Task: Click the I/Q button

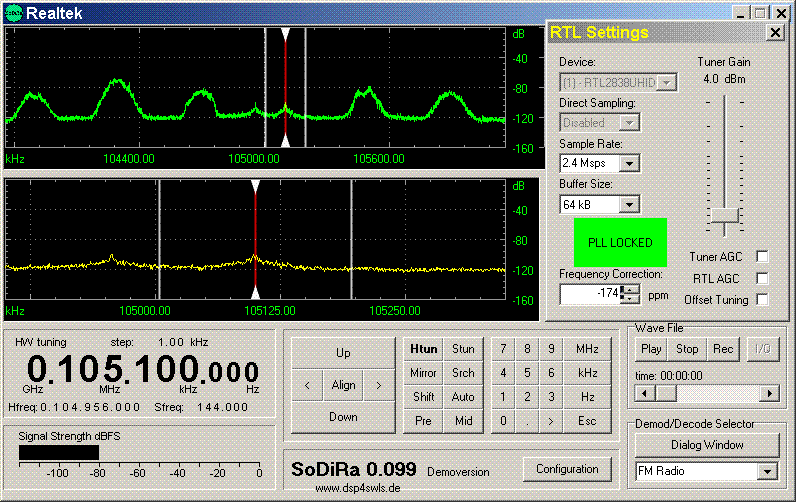Action: [x=762, y=349]
